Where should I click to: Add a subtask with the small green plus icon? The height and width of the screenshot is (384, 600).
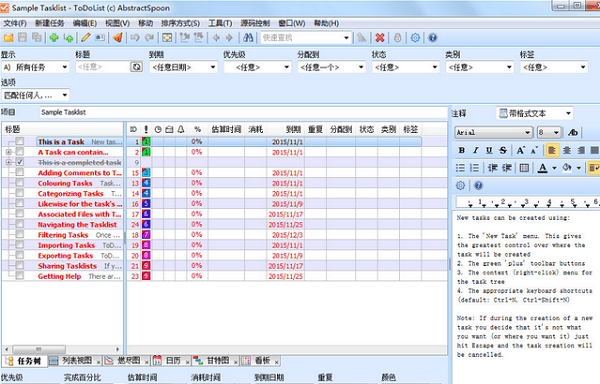68,37
